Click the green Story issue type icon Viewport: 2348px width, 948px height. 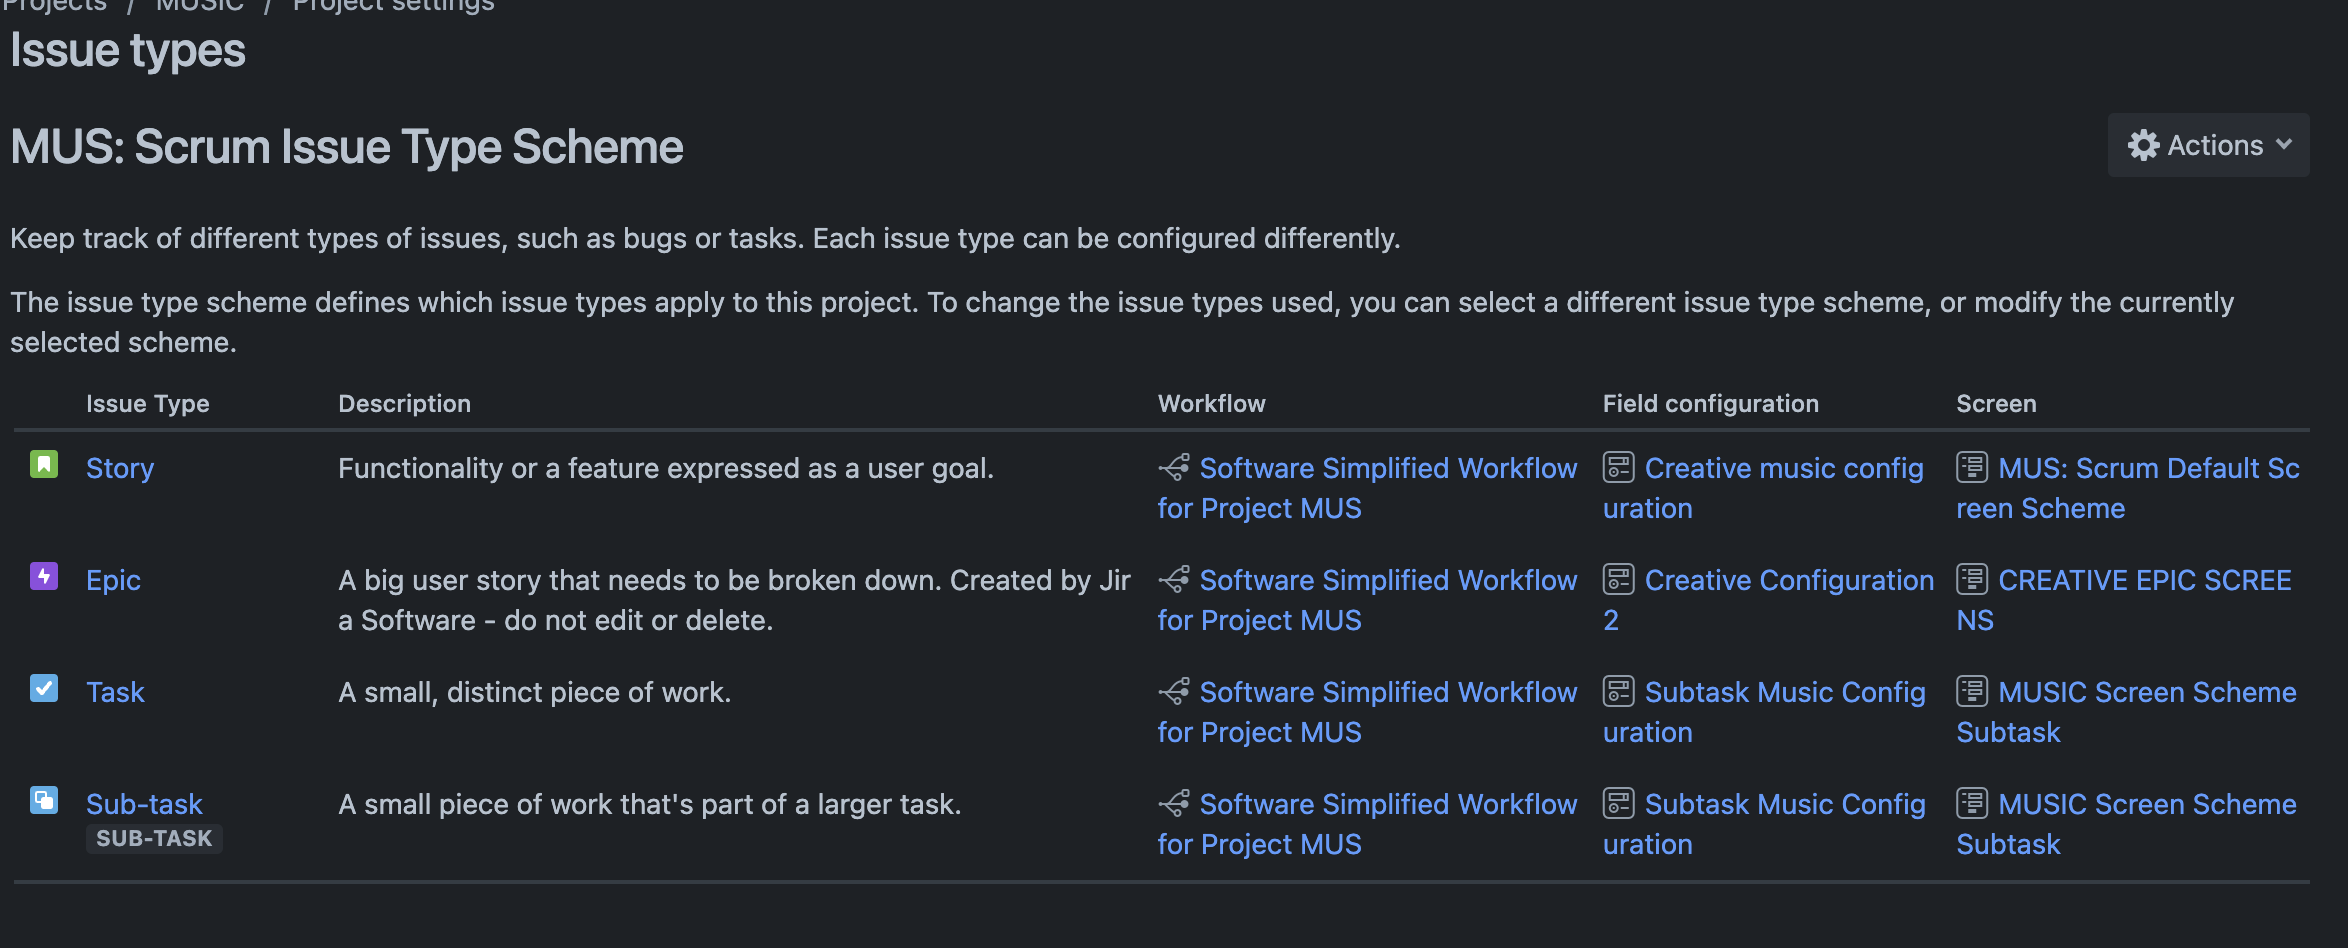(44, 464)
